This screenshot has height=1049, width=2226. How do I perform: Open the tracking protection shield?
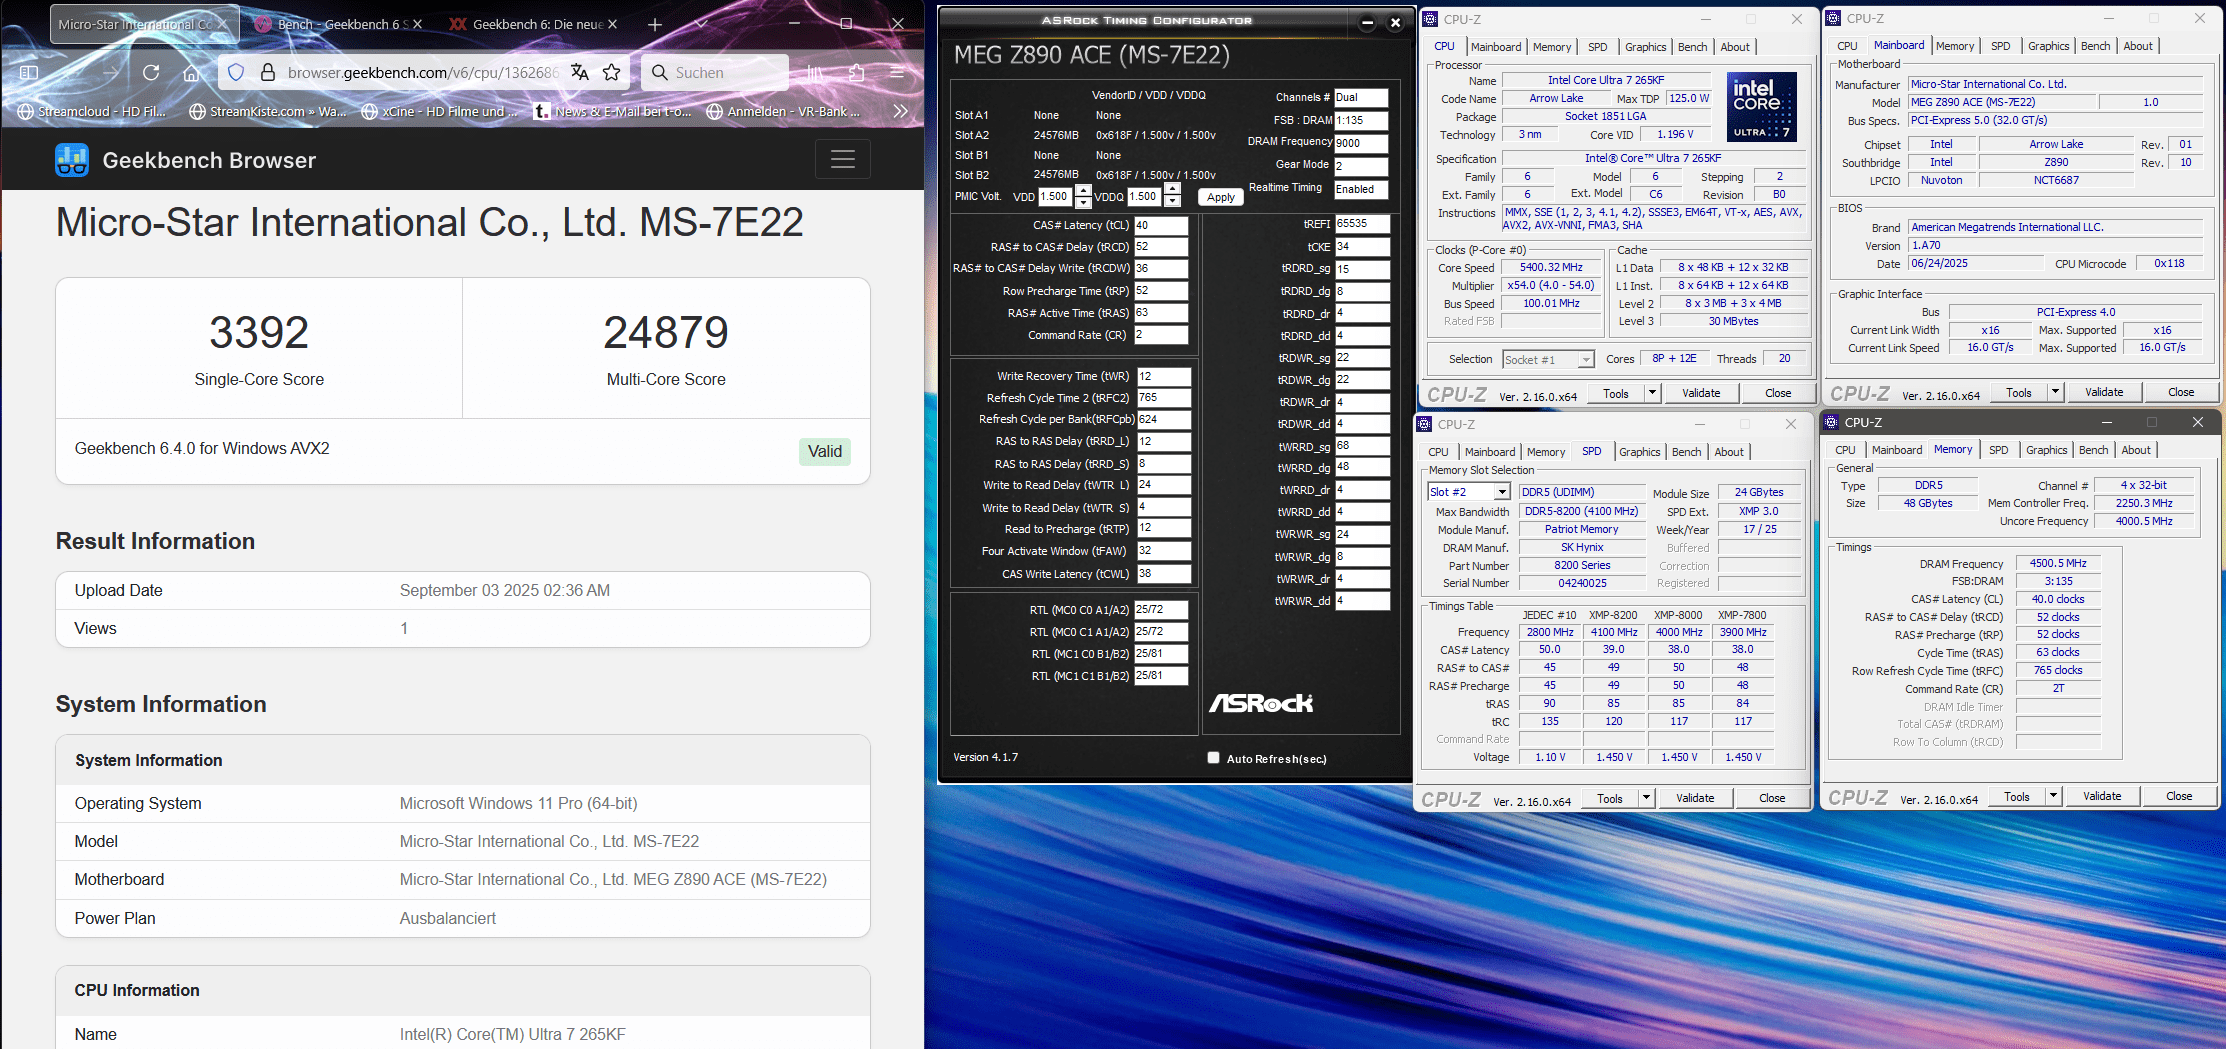tap(236, 72)
